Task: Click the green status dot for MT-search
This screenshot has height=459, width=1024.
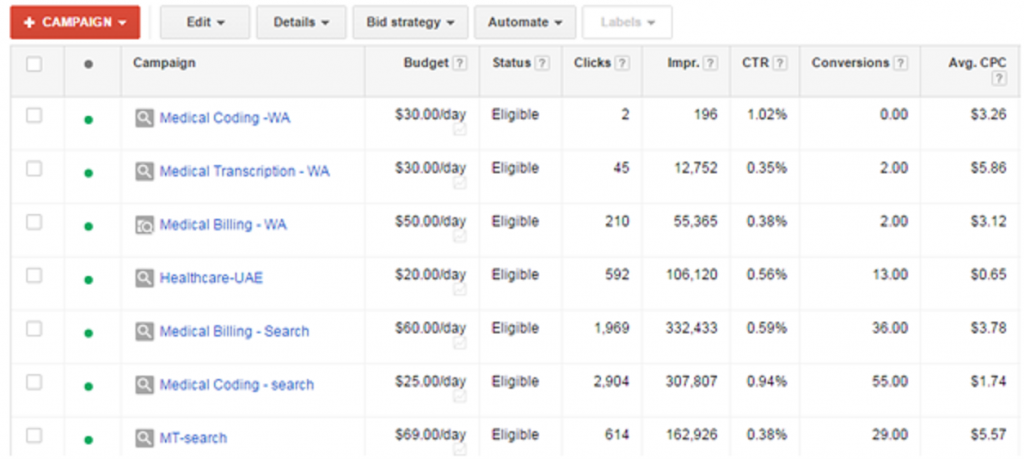Action: pyautogui.click(x=89, y=440)
